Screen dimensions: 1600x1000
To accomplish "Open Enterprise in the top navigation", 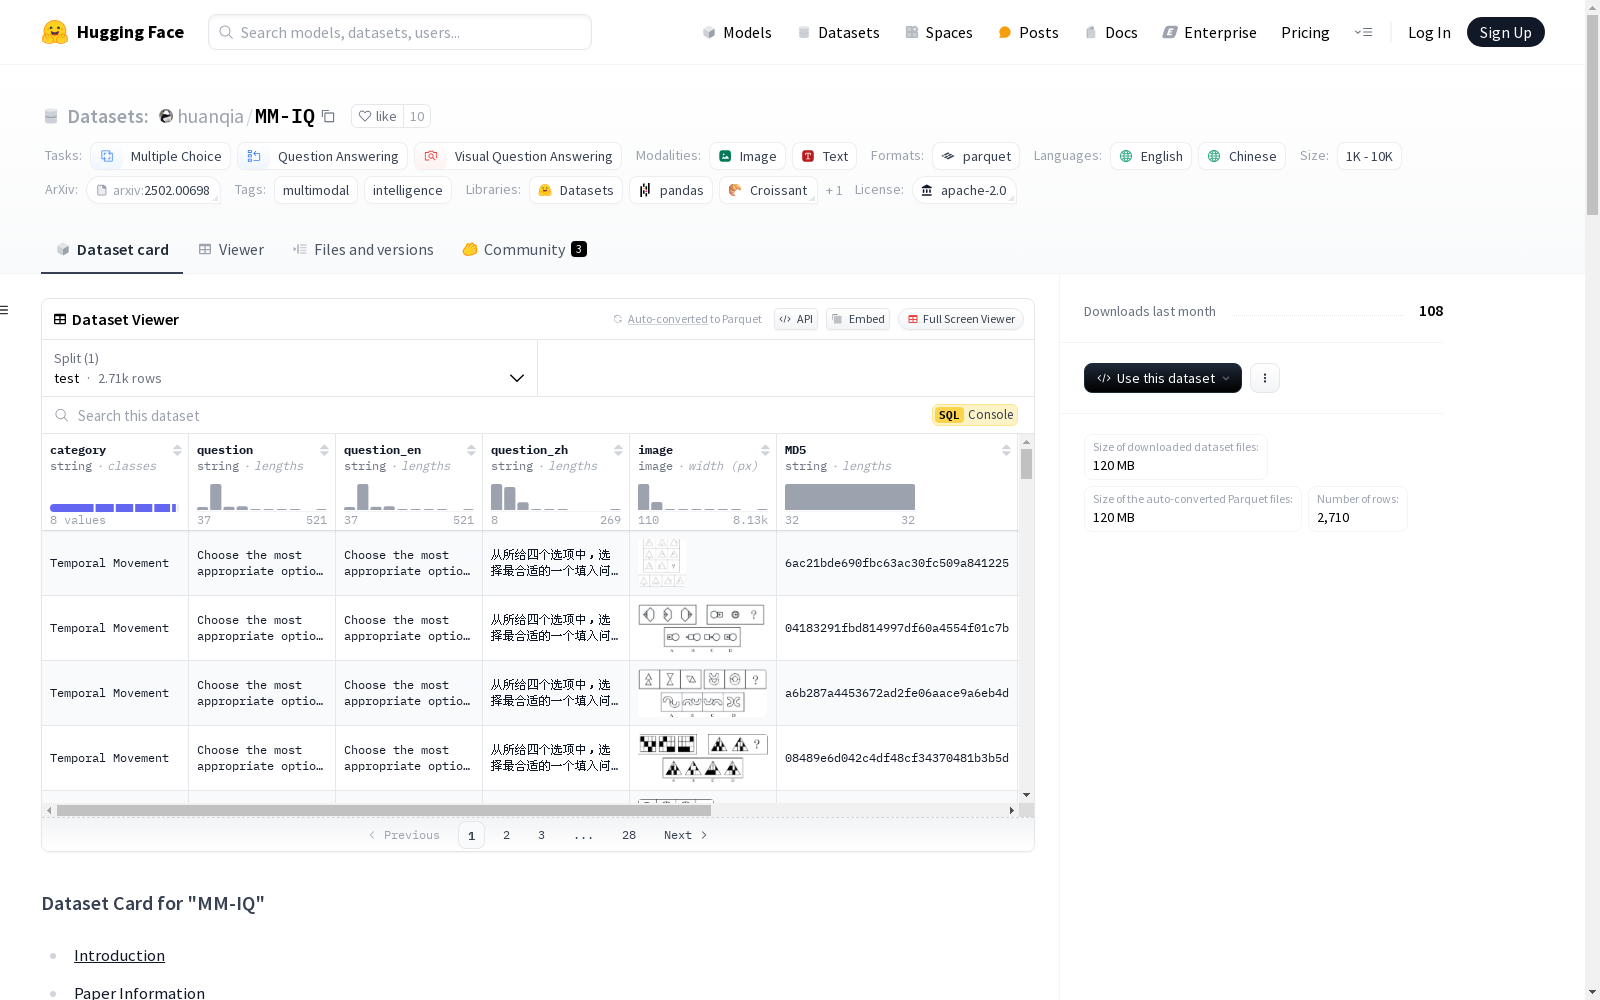I will tap(1209, 32).
